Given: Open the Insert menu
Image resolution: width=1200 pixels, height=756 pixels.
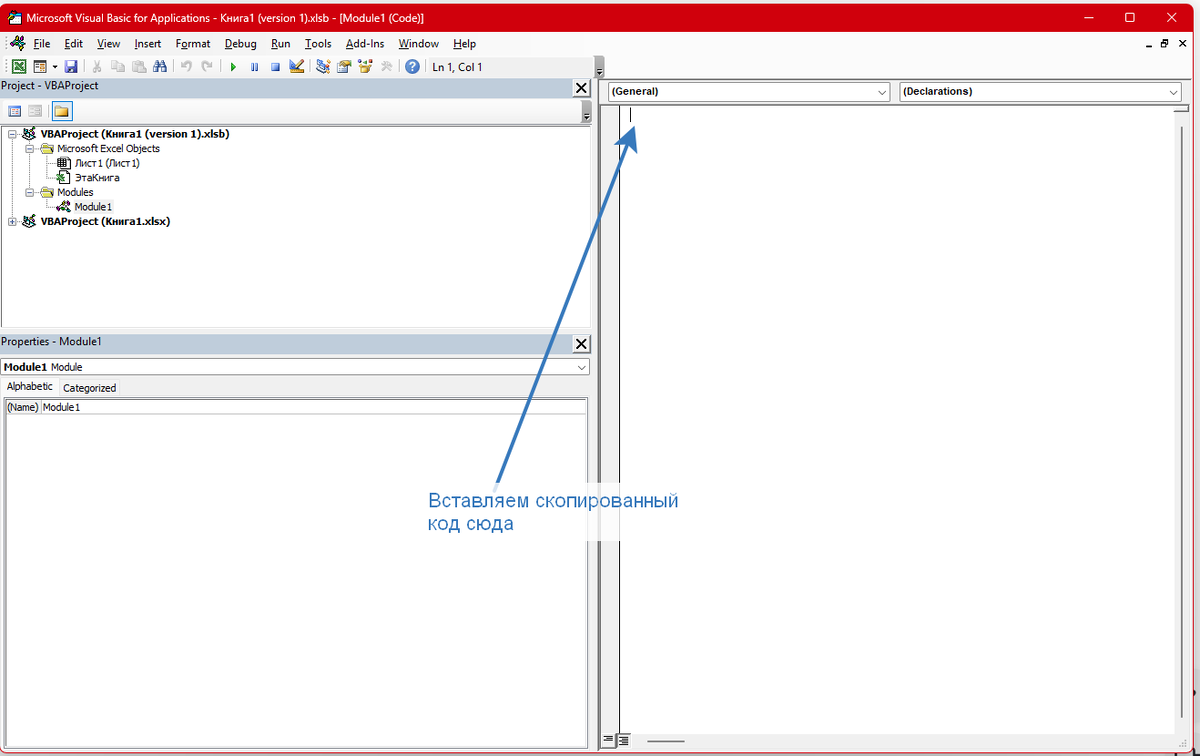Looking at the screenshot, I should click(148, 44).
